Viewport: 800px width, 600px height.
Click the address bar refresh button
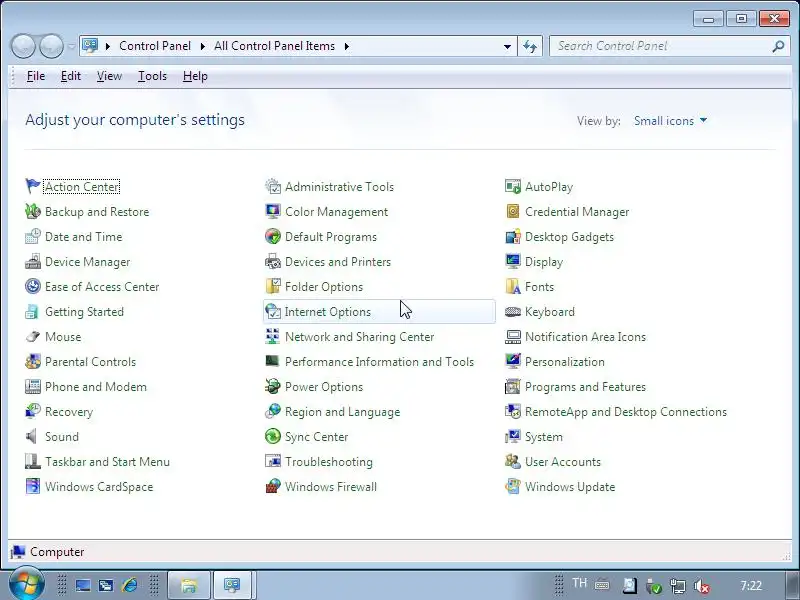tap(530, 46)
